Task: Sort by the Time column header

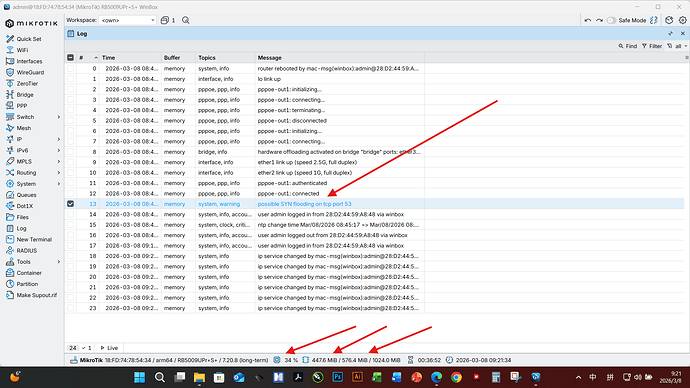Action: click(130, 58)
